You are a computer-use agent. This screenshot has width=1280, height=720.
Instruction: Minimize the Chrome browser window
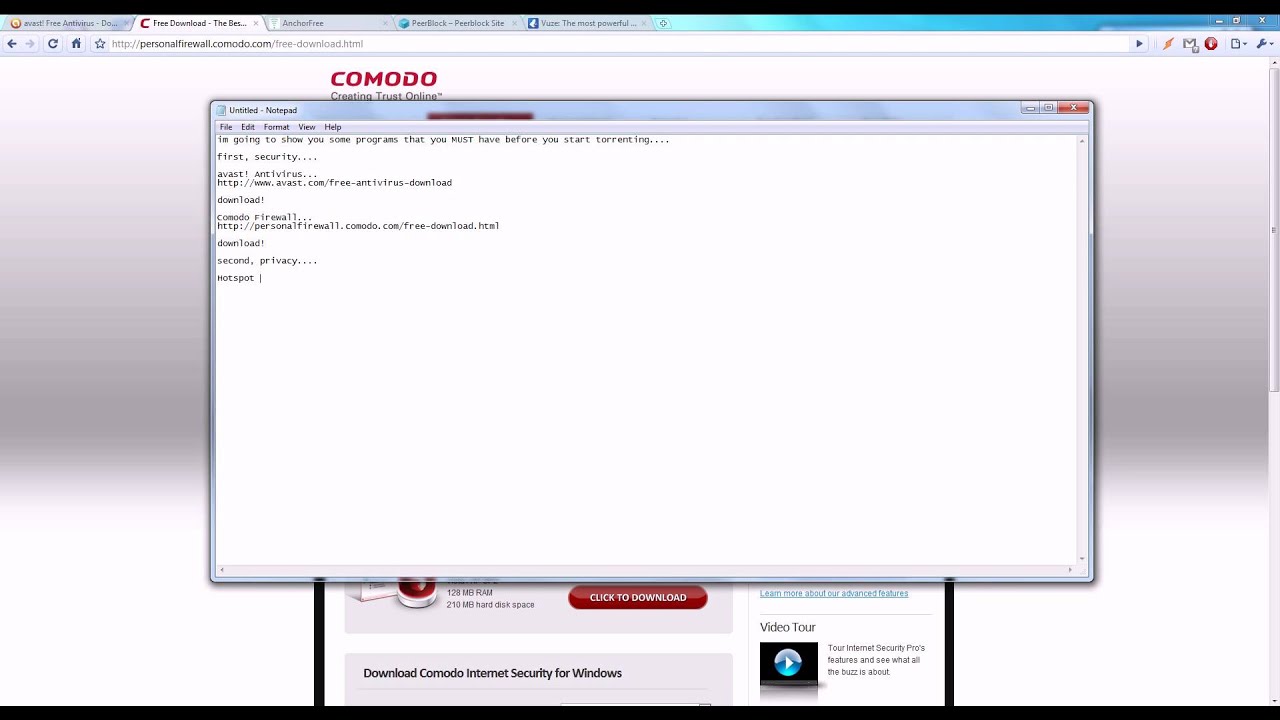1220,19
